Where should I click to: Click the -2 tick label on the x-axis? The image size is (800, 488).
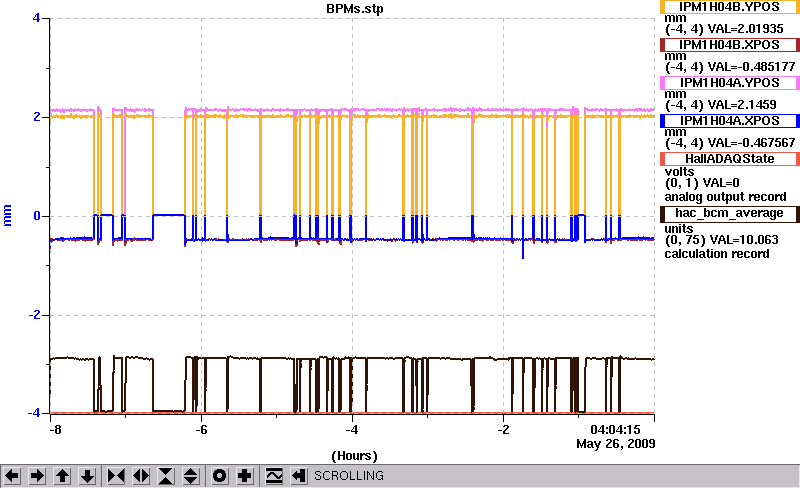click(504, 430)
